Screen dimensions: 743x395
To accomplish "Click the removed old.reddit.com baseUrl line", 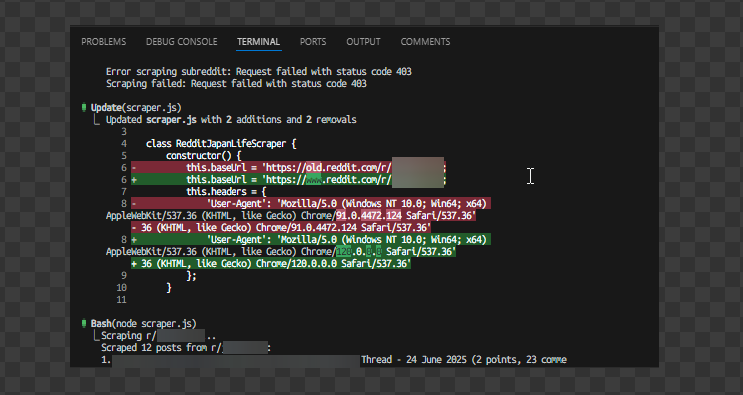I will coord(289,168).
